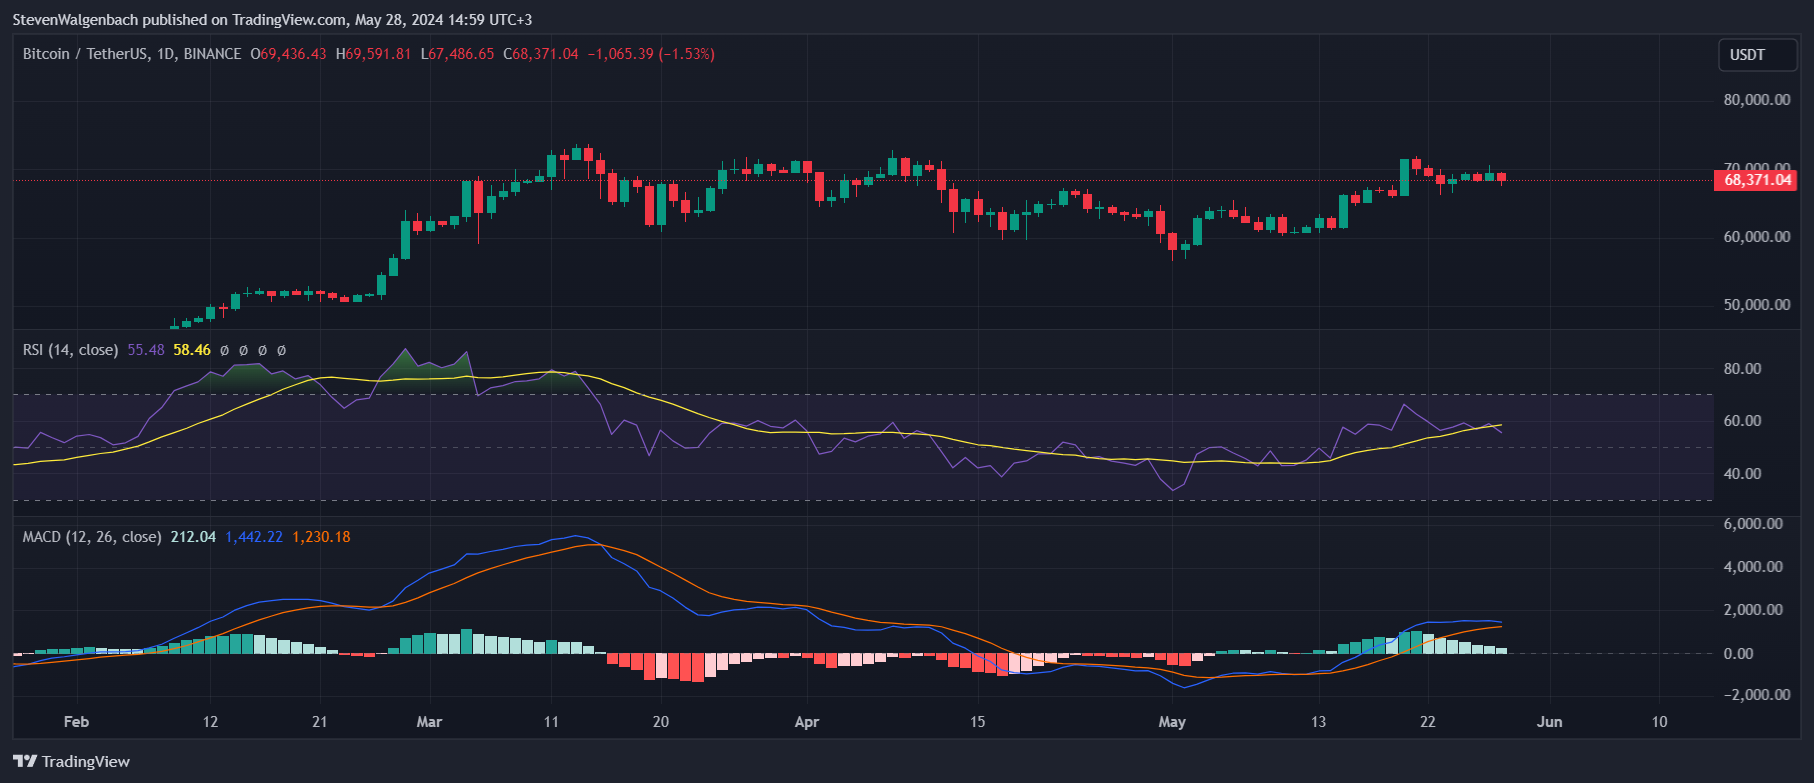This screenshot has width=1814, height=783.
Task: Click the Jun date label on time axis
Action: 1549,722
